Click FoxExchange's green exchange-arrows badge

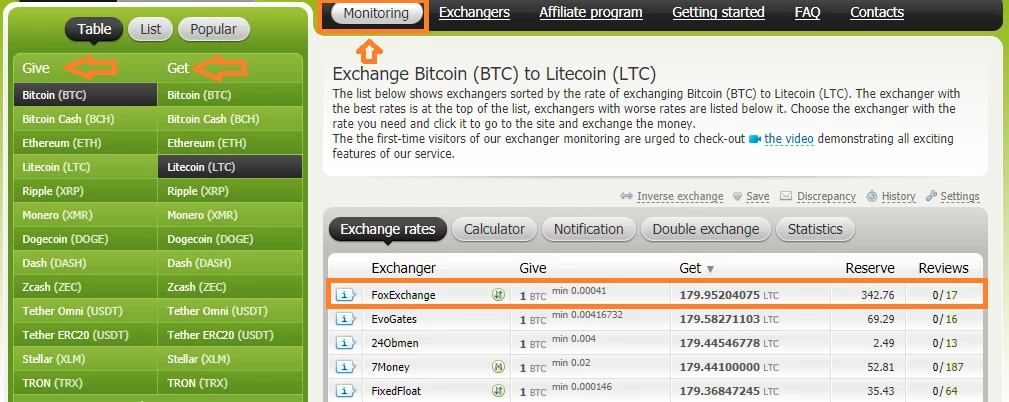pyautogui.click(x=498, y=295)
